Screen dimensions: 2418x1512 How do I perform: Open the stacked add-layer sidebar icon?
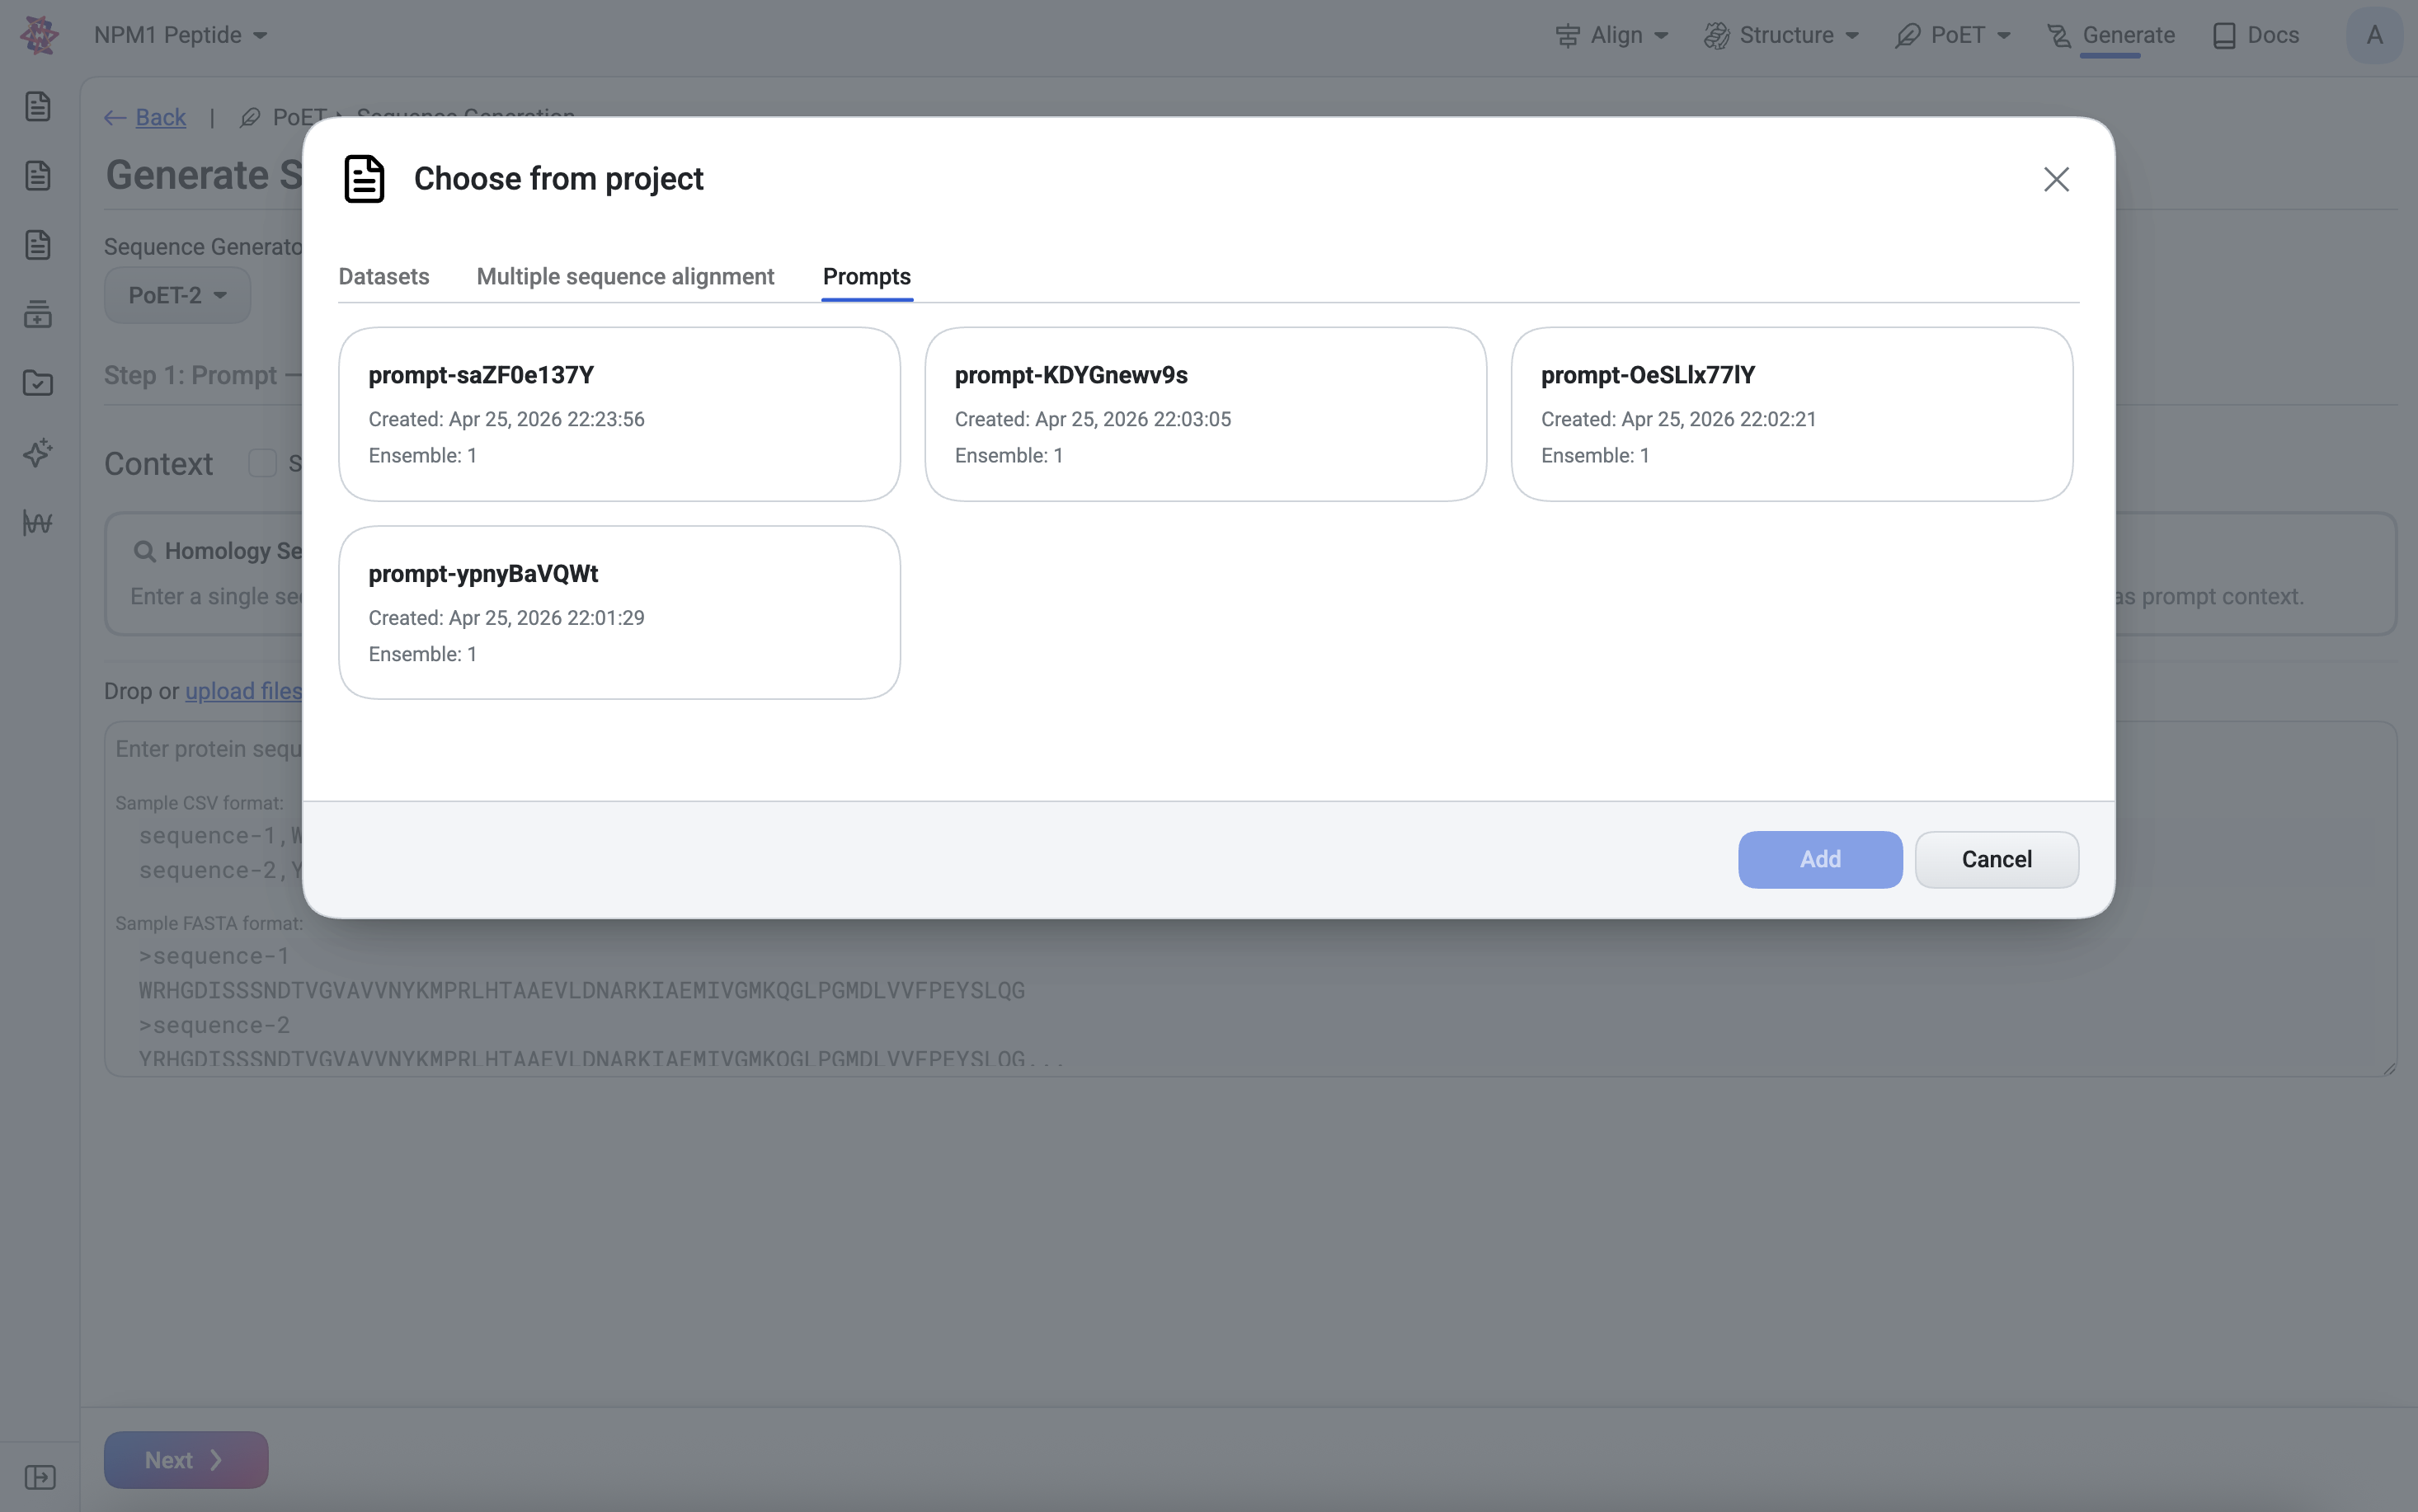coord(38,314)
